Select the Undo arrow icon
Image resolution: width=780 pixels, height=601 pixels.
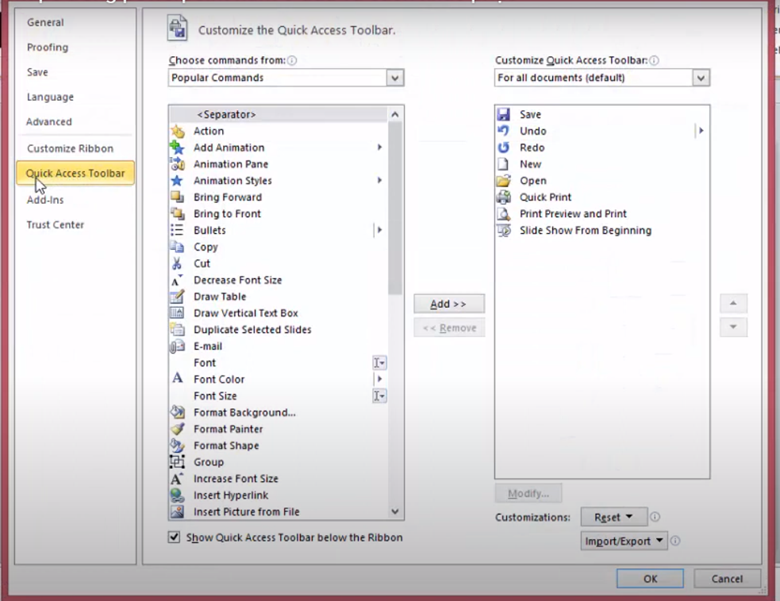click(x=503, y=131)
